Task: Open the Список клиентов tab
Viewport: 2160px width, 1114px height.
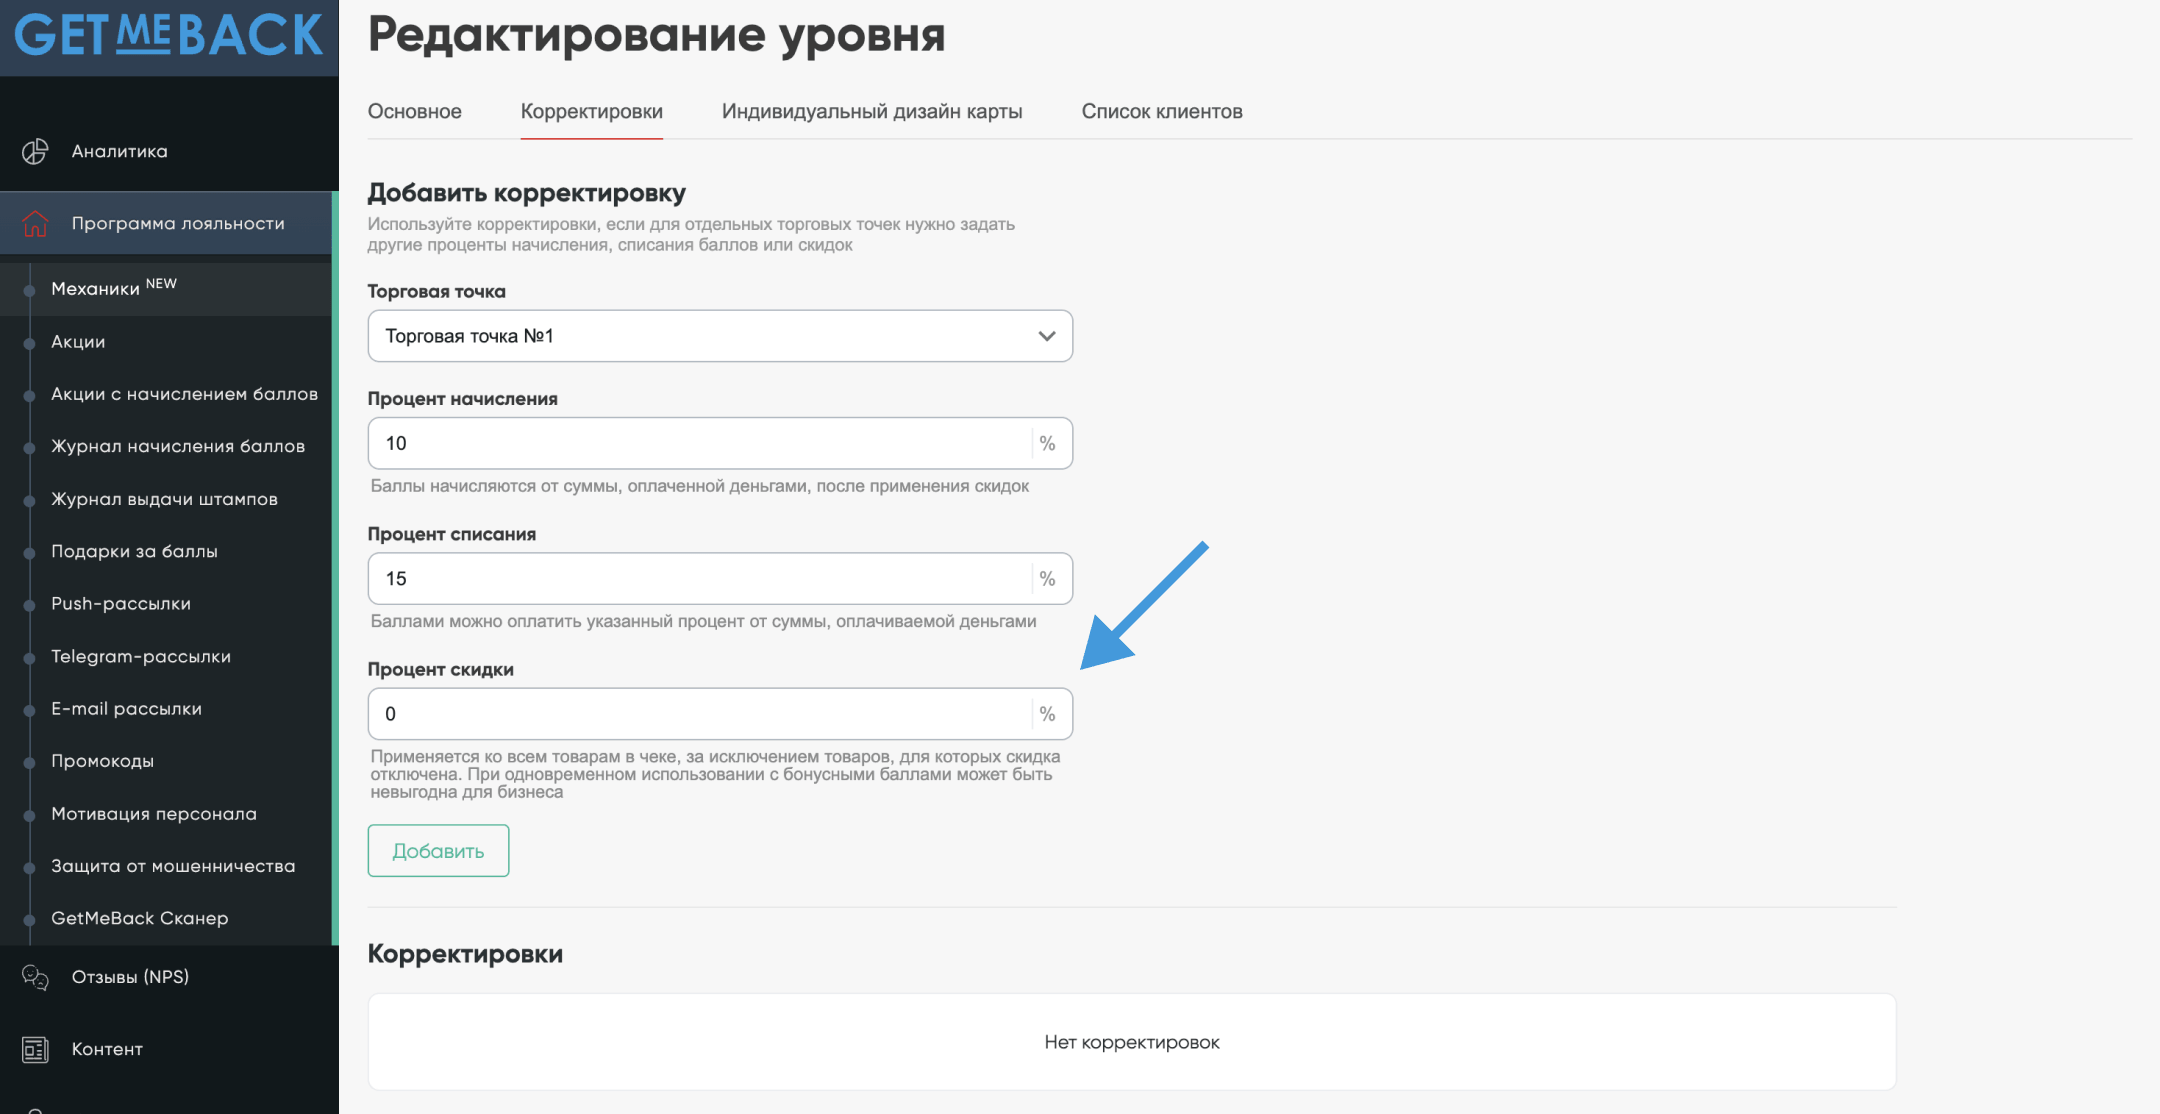Action: (1162, 111)
